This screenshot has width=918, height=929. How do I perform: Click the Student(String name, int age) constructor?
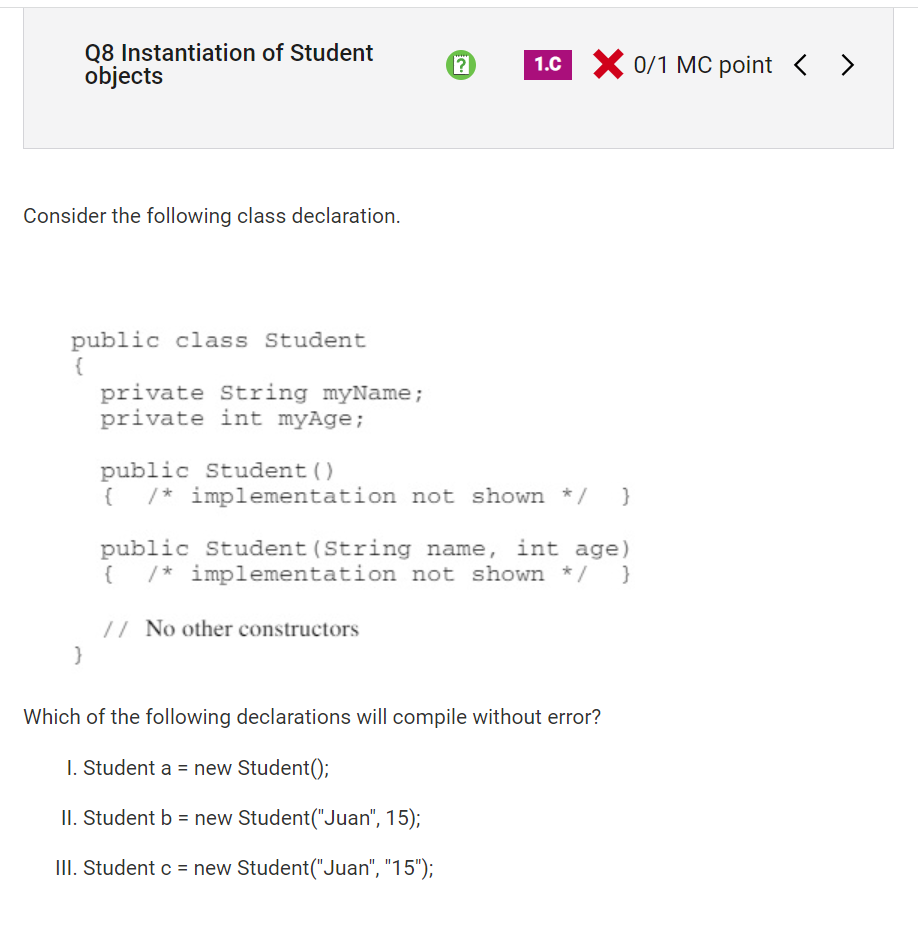pos(364,549)
